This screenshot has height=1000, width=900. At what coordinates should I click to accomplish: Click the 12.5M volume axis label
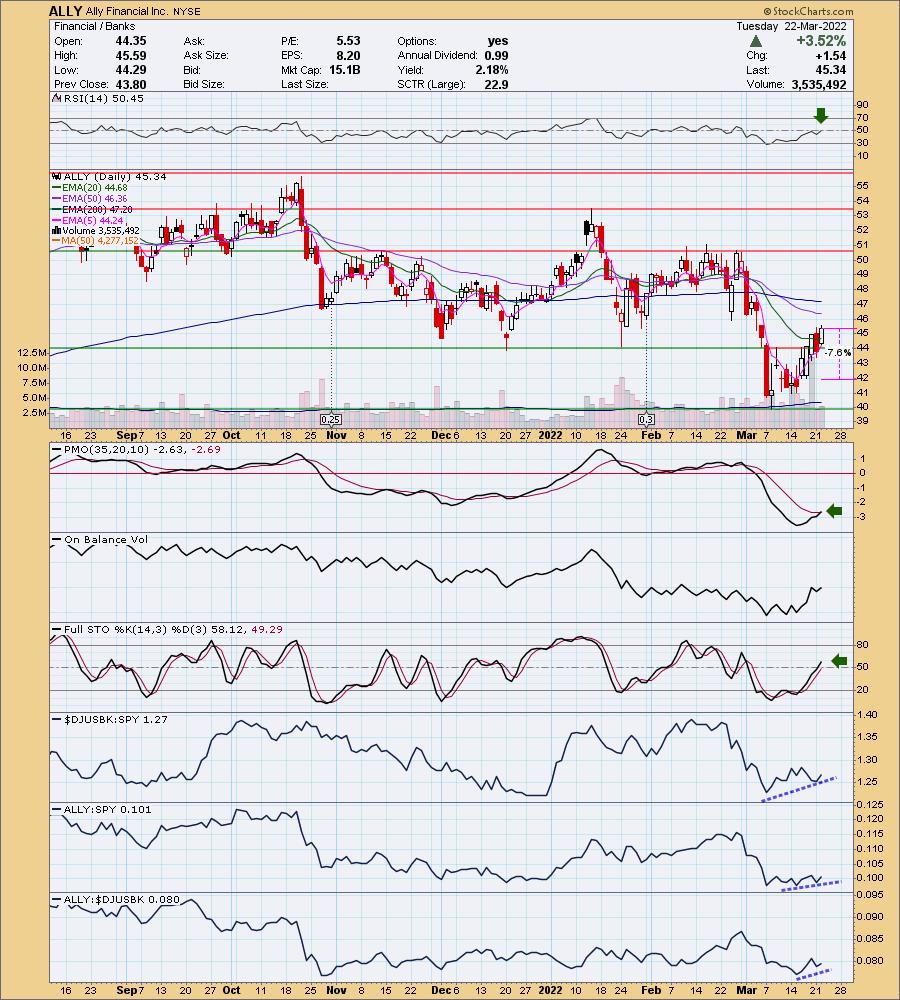pos(33,353)
